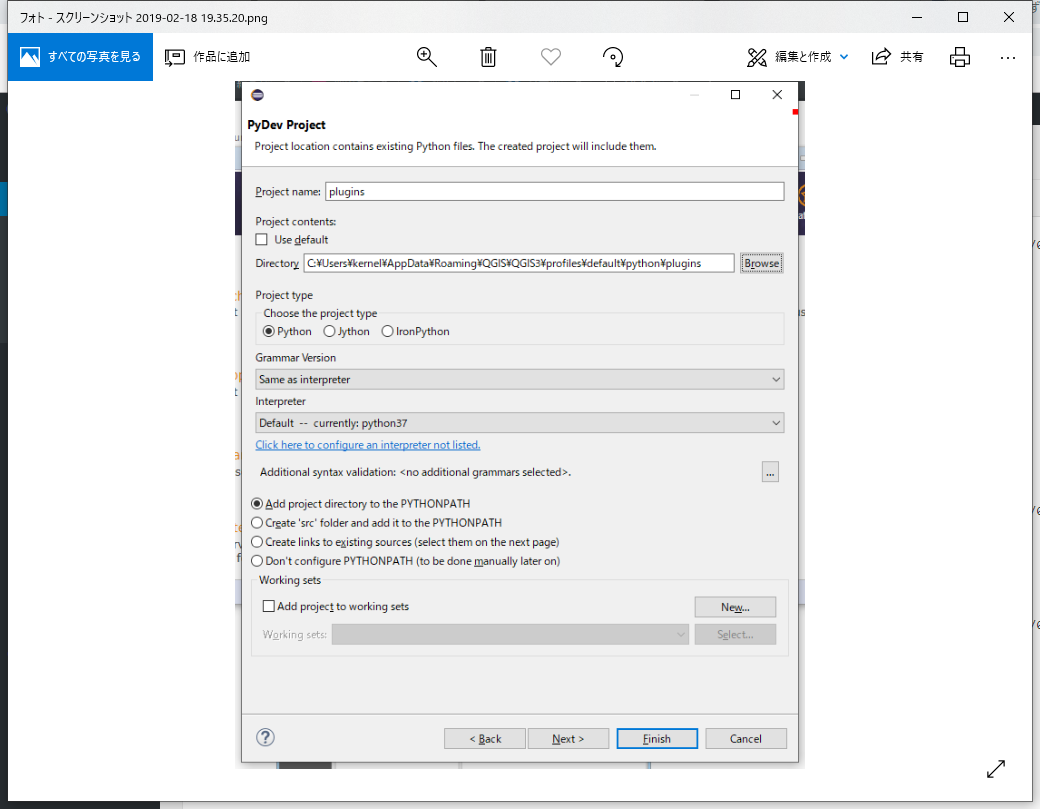Click the configure an interpreter not listed link
The width and height of the screenshot is (1040, 809).
coord(368,445)
